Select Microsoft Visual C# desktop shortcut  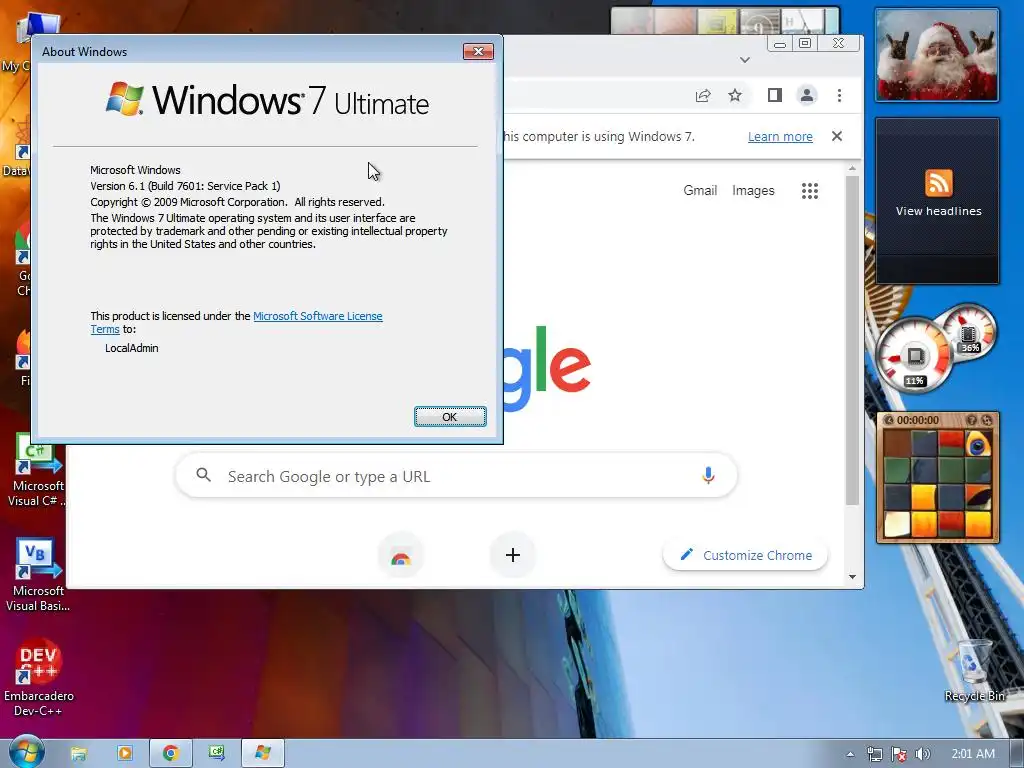coord(37,470)
